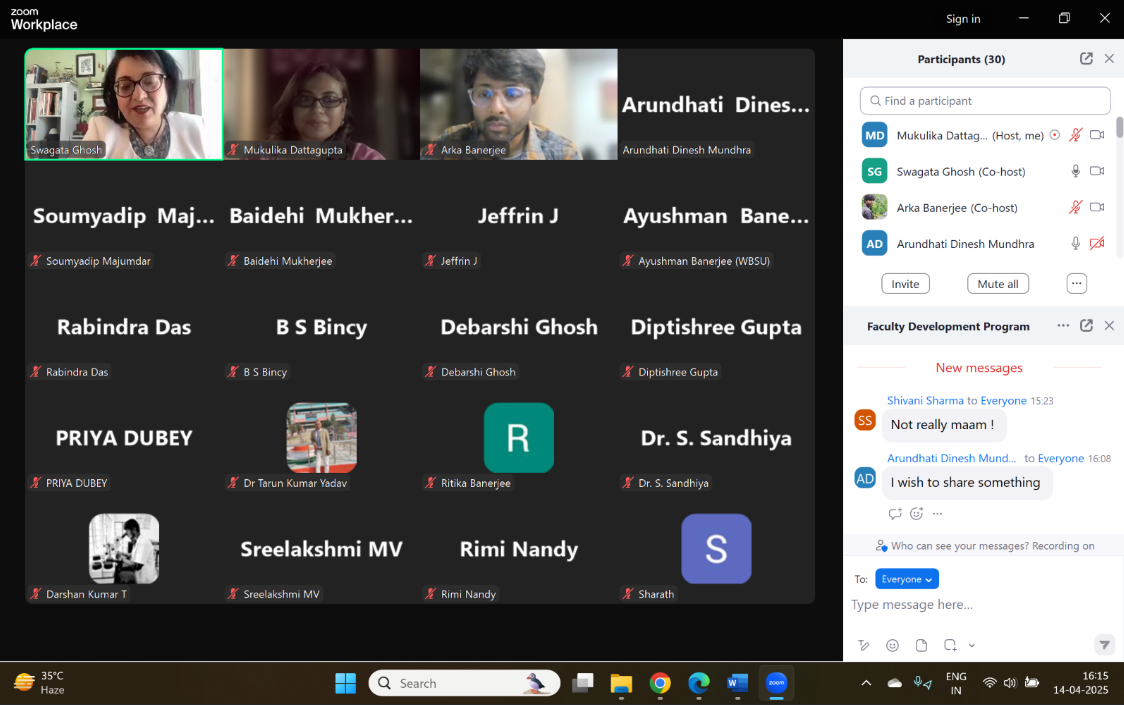
Task: Select Arka Banerjee's video tile
Action: [519, 104]
